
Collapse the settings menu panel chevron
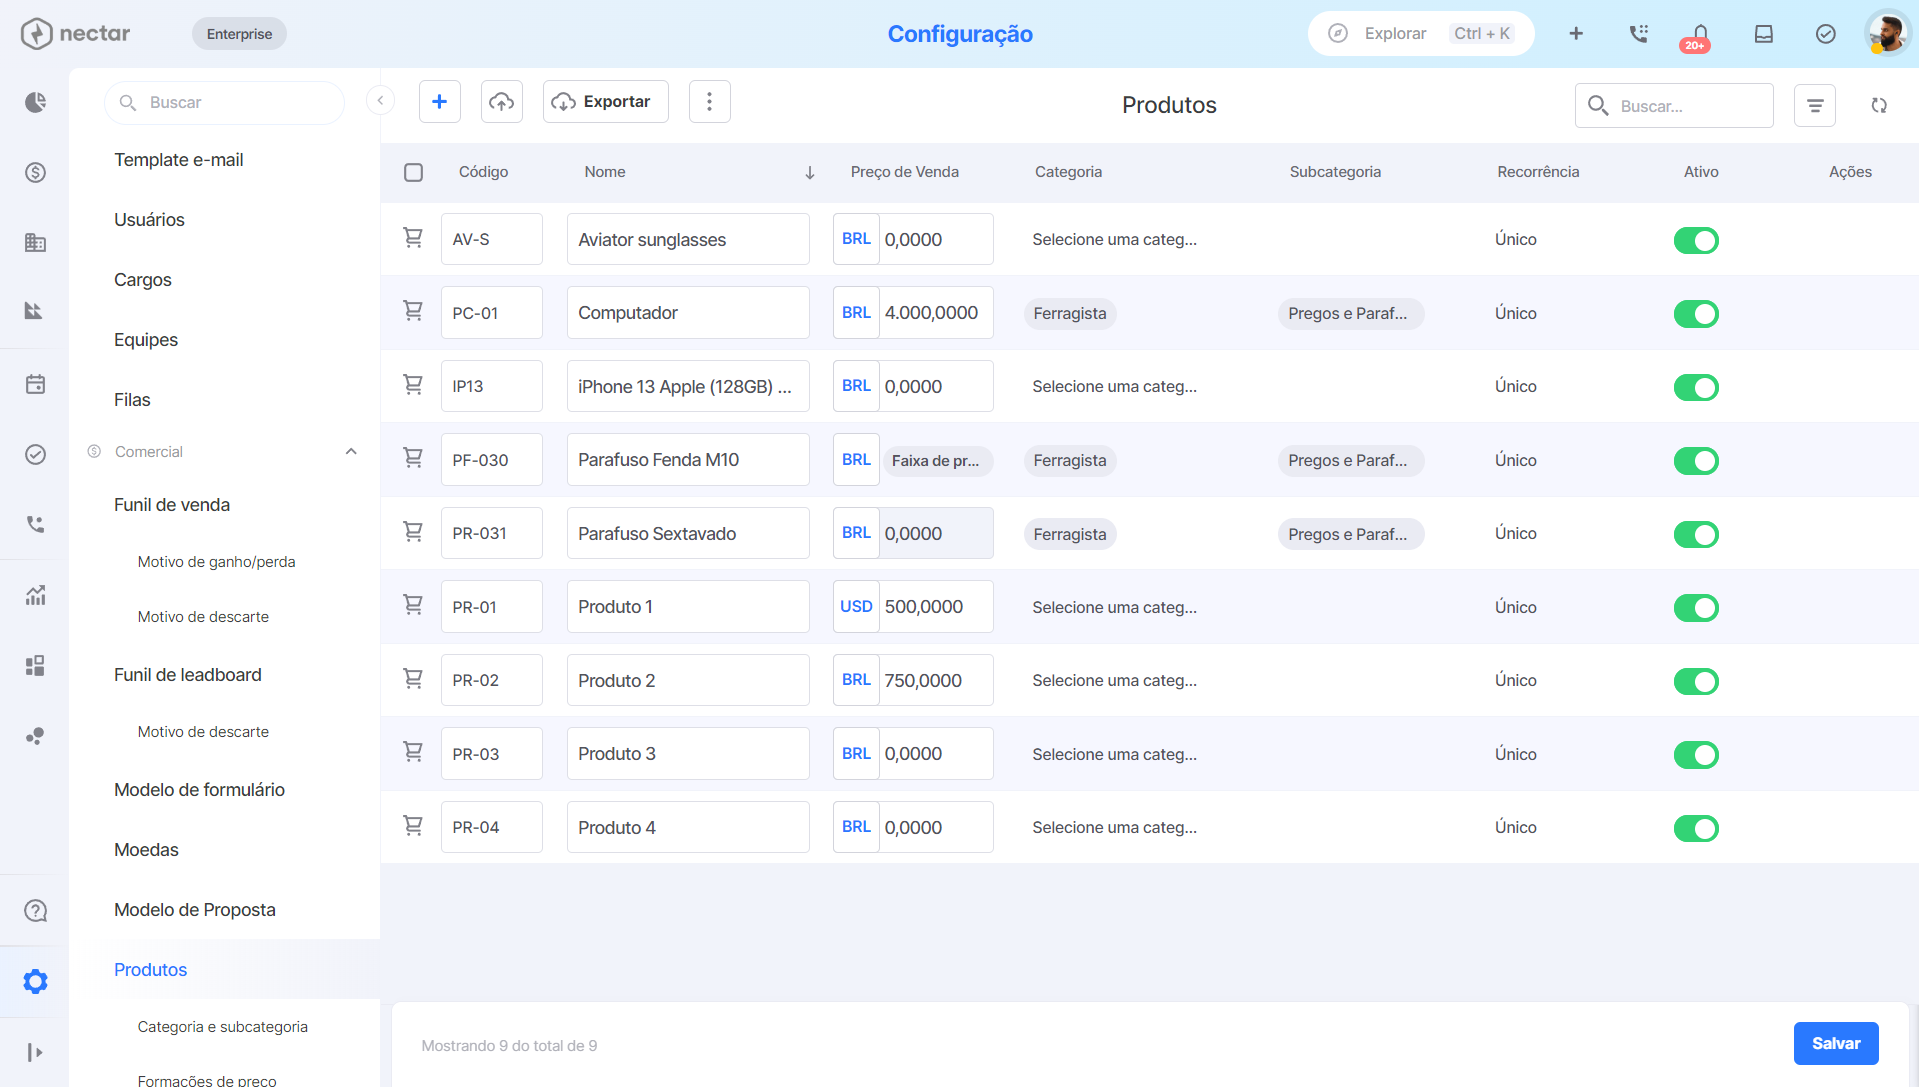(380, 100)
